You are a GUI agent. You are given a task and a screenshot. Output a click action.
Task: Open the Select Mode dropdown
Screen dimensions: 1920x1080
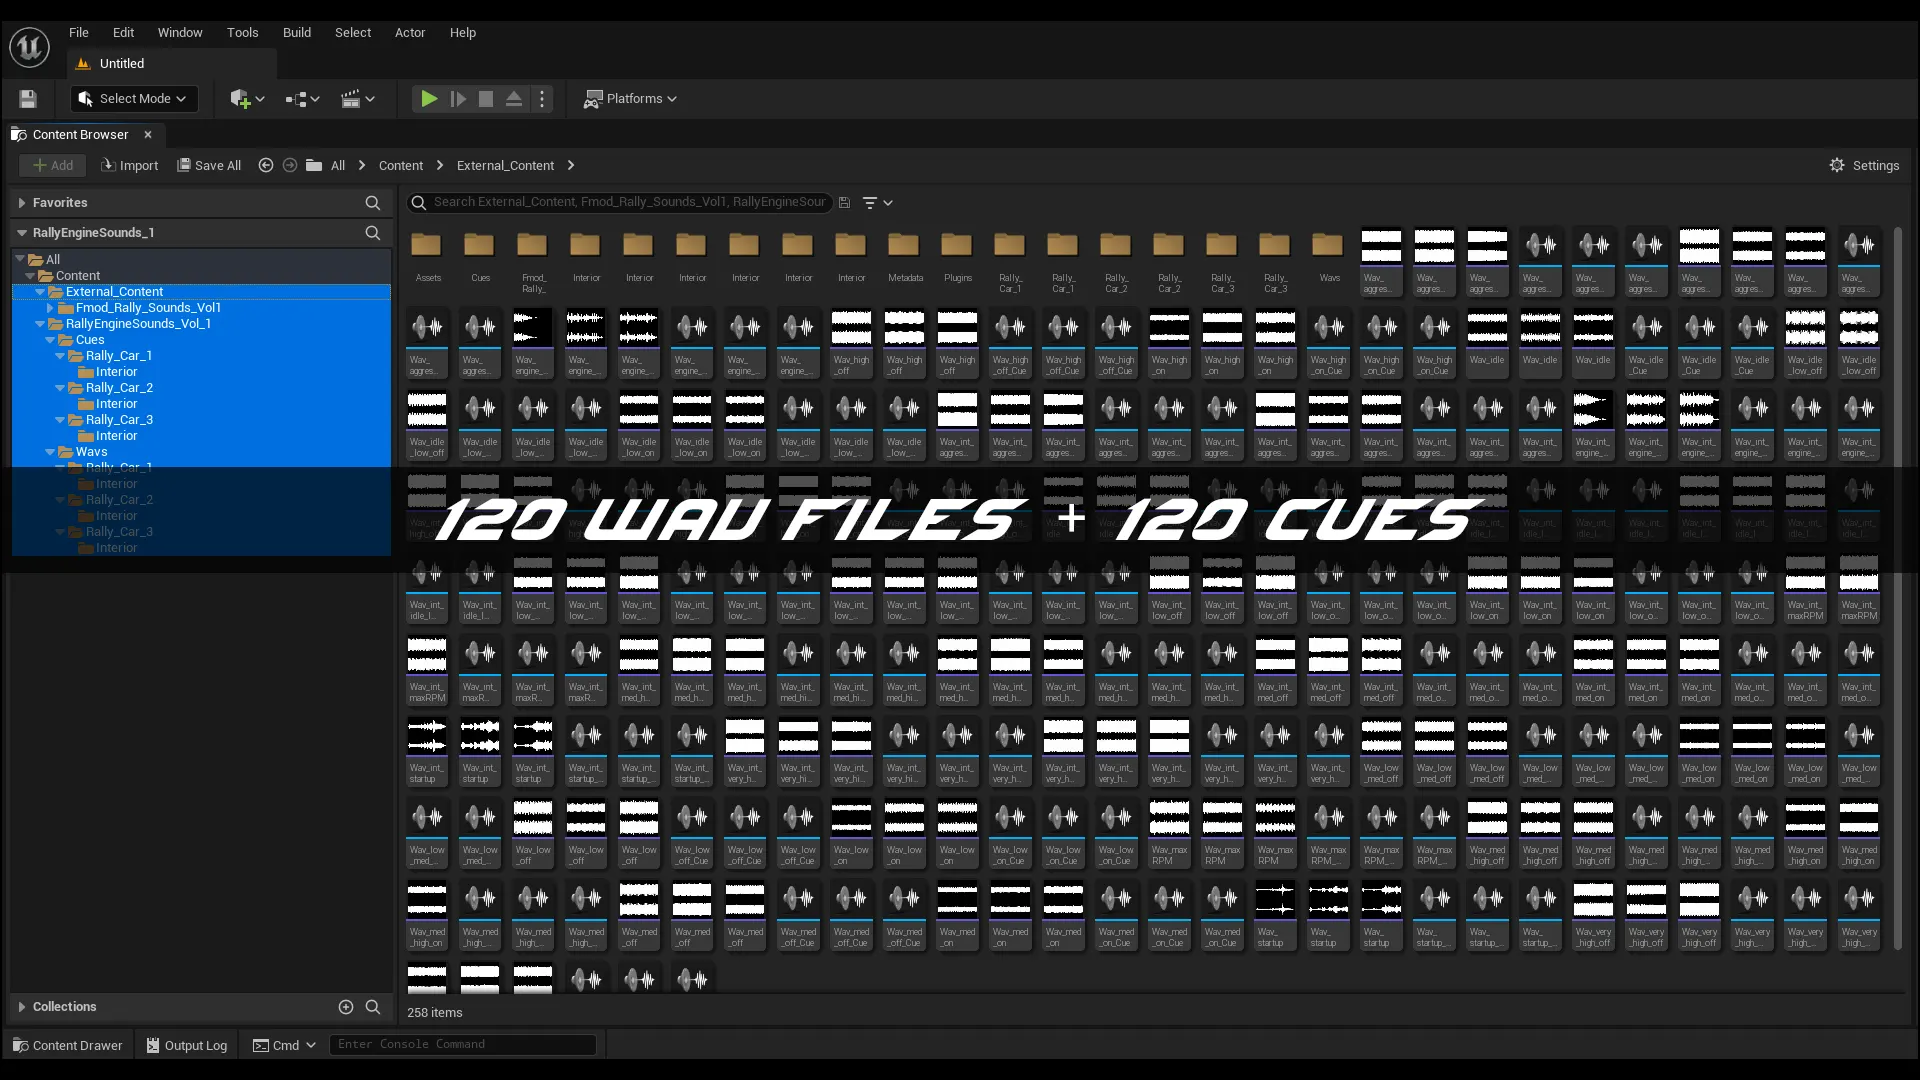coord(134,99)
